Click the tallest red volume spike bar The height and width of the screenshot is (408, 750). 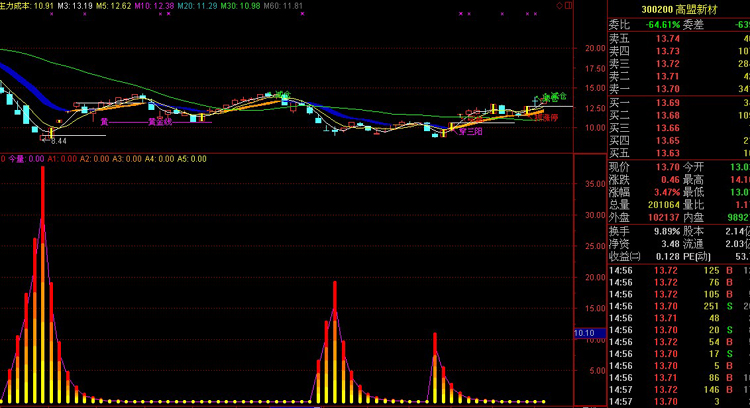43,284
